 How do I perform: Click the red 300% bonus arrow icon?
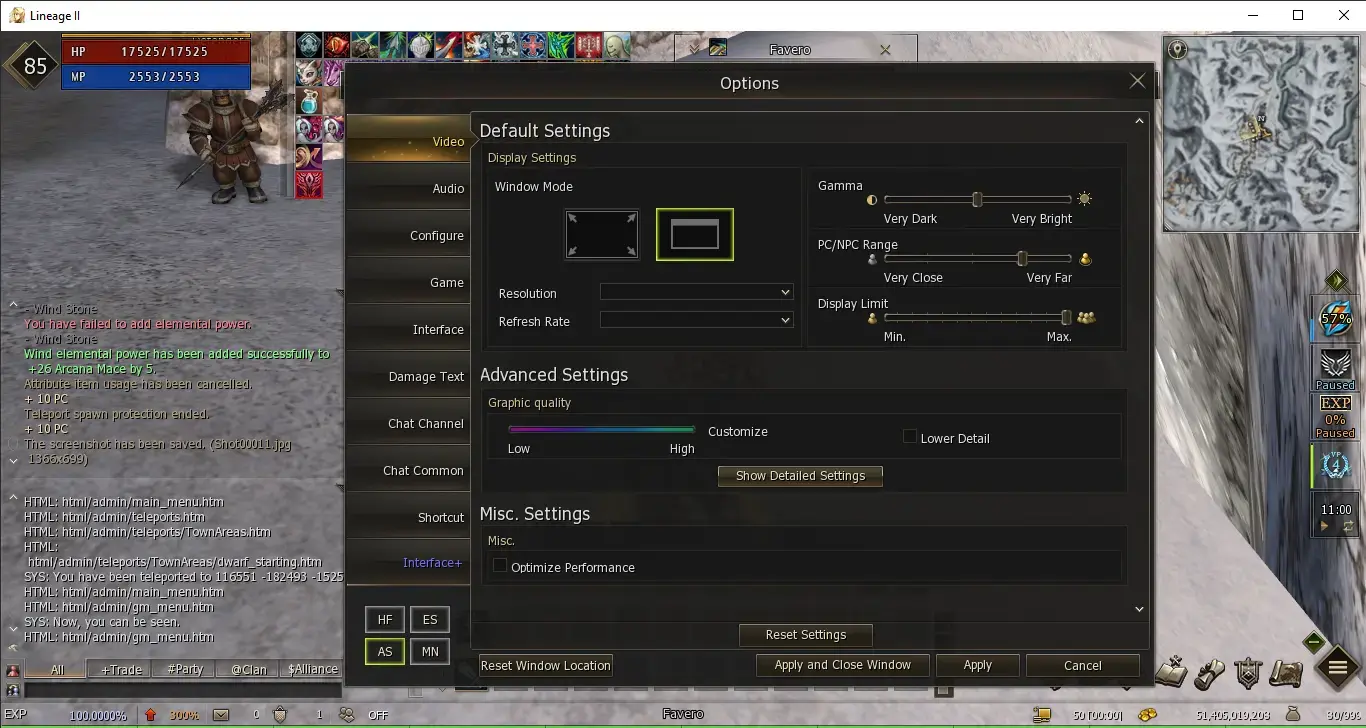pyautogui.click(x=150, y=715)
